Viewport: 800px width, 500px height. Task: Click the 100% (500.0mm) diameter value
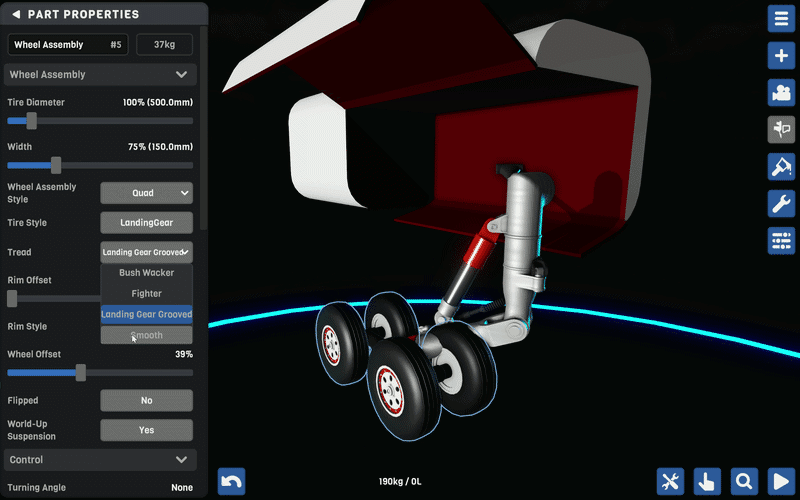point(158,102)
